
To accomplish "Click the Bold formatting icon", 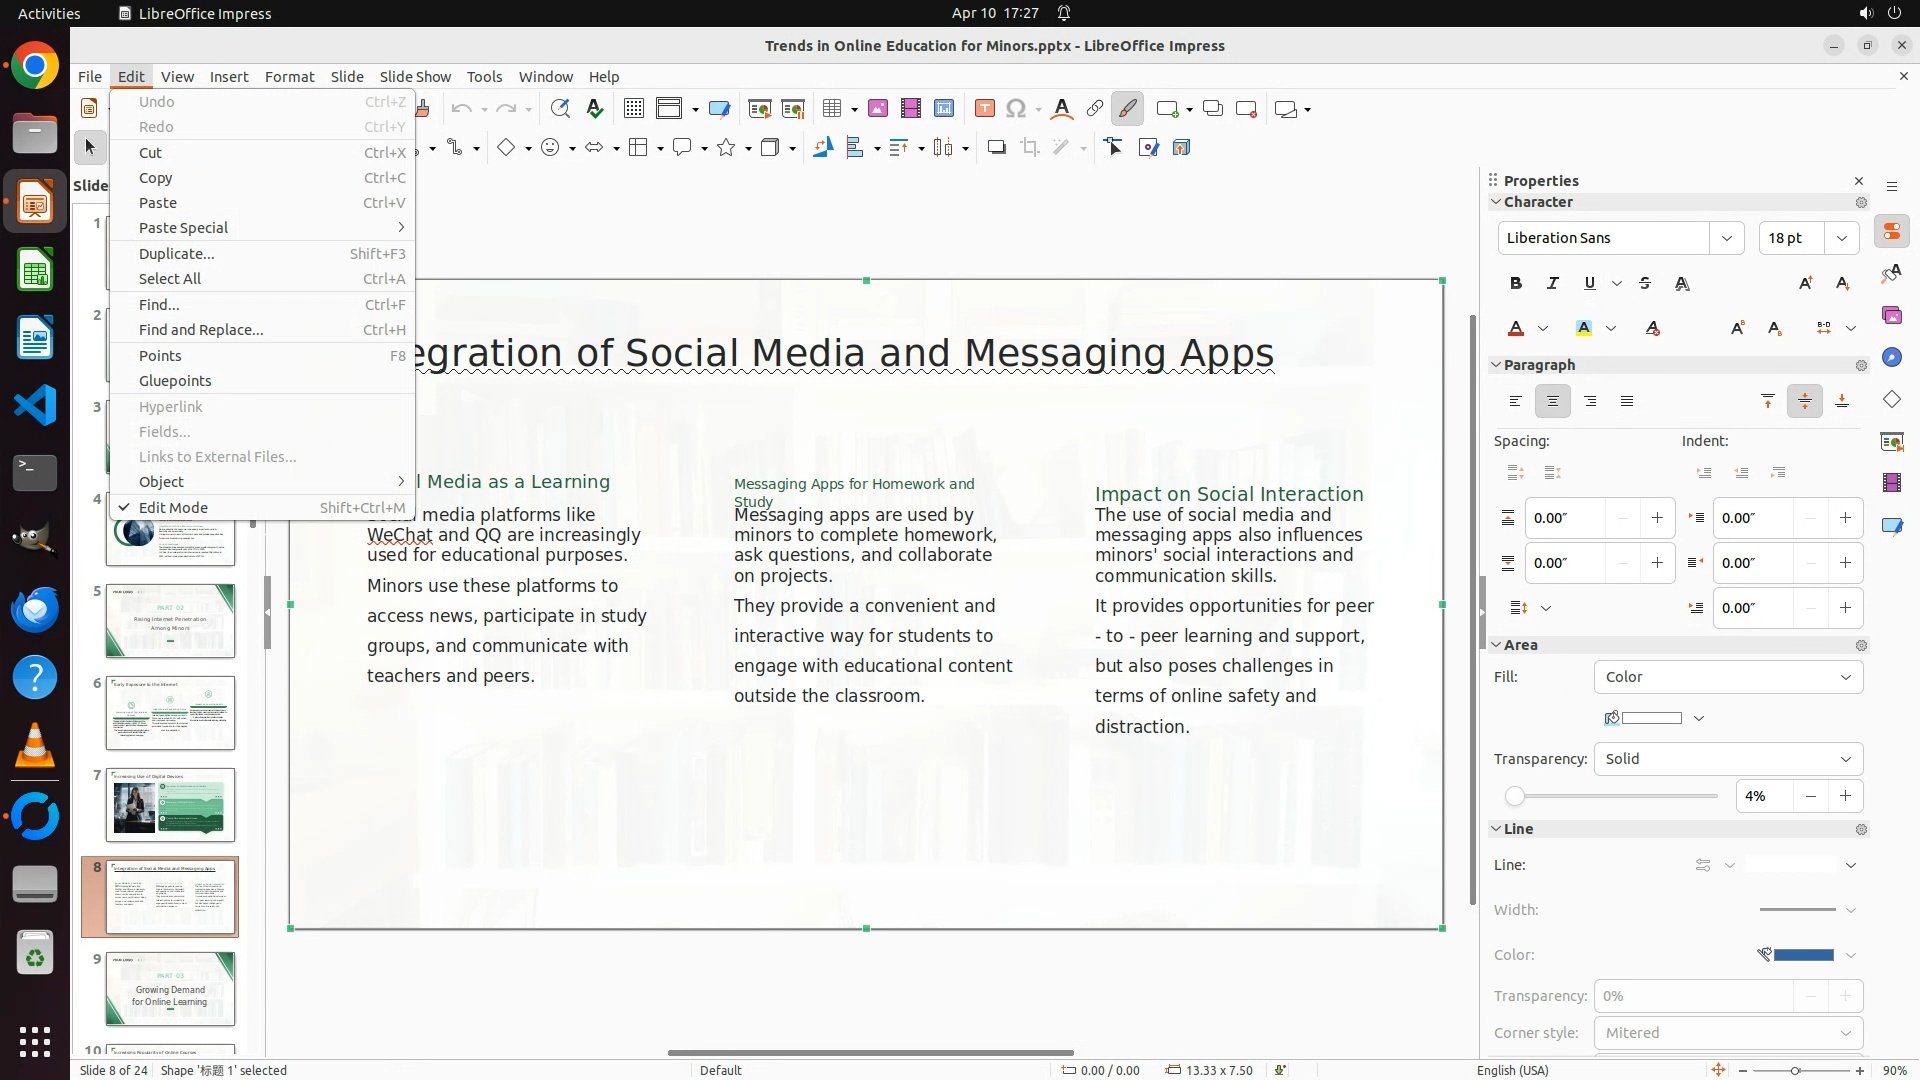I will coord(1516,284).
